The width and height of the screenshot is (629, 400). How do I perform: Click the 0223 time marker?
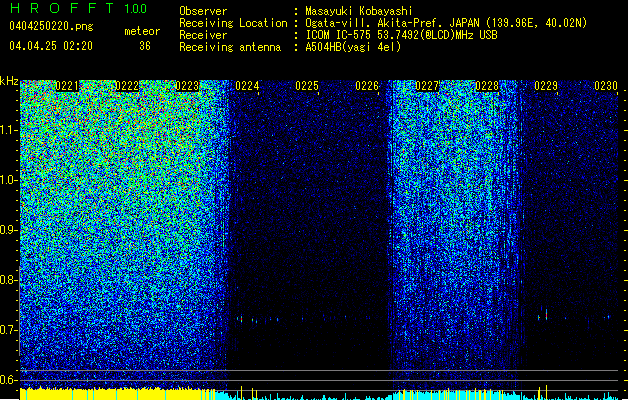point(187,86)
